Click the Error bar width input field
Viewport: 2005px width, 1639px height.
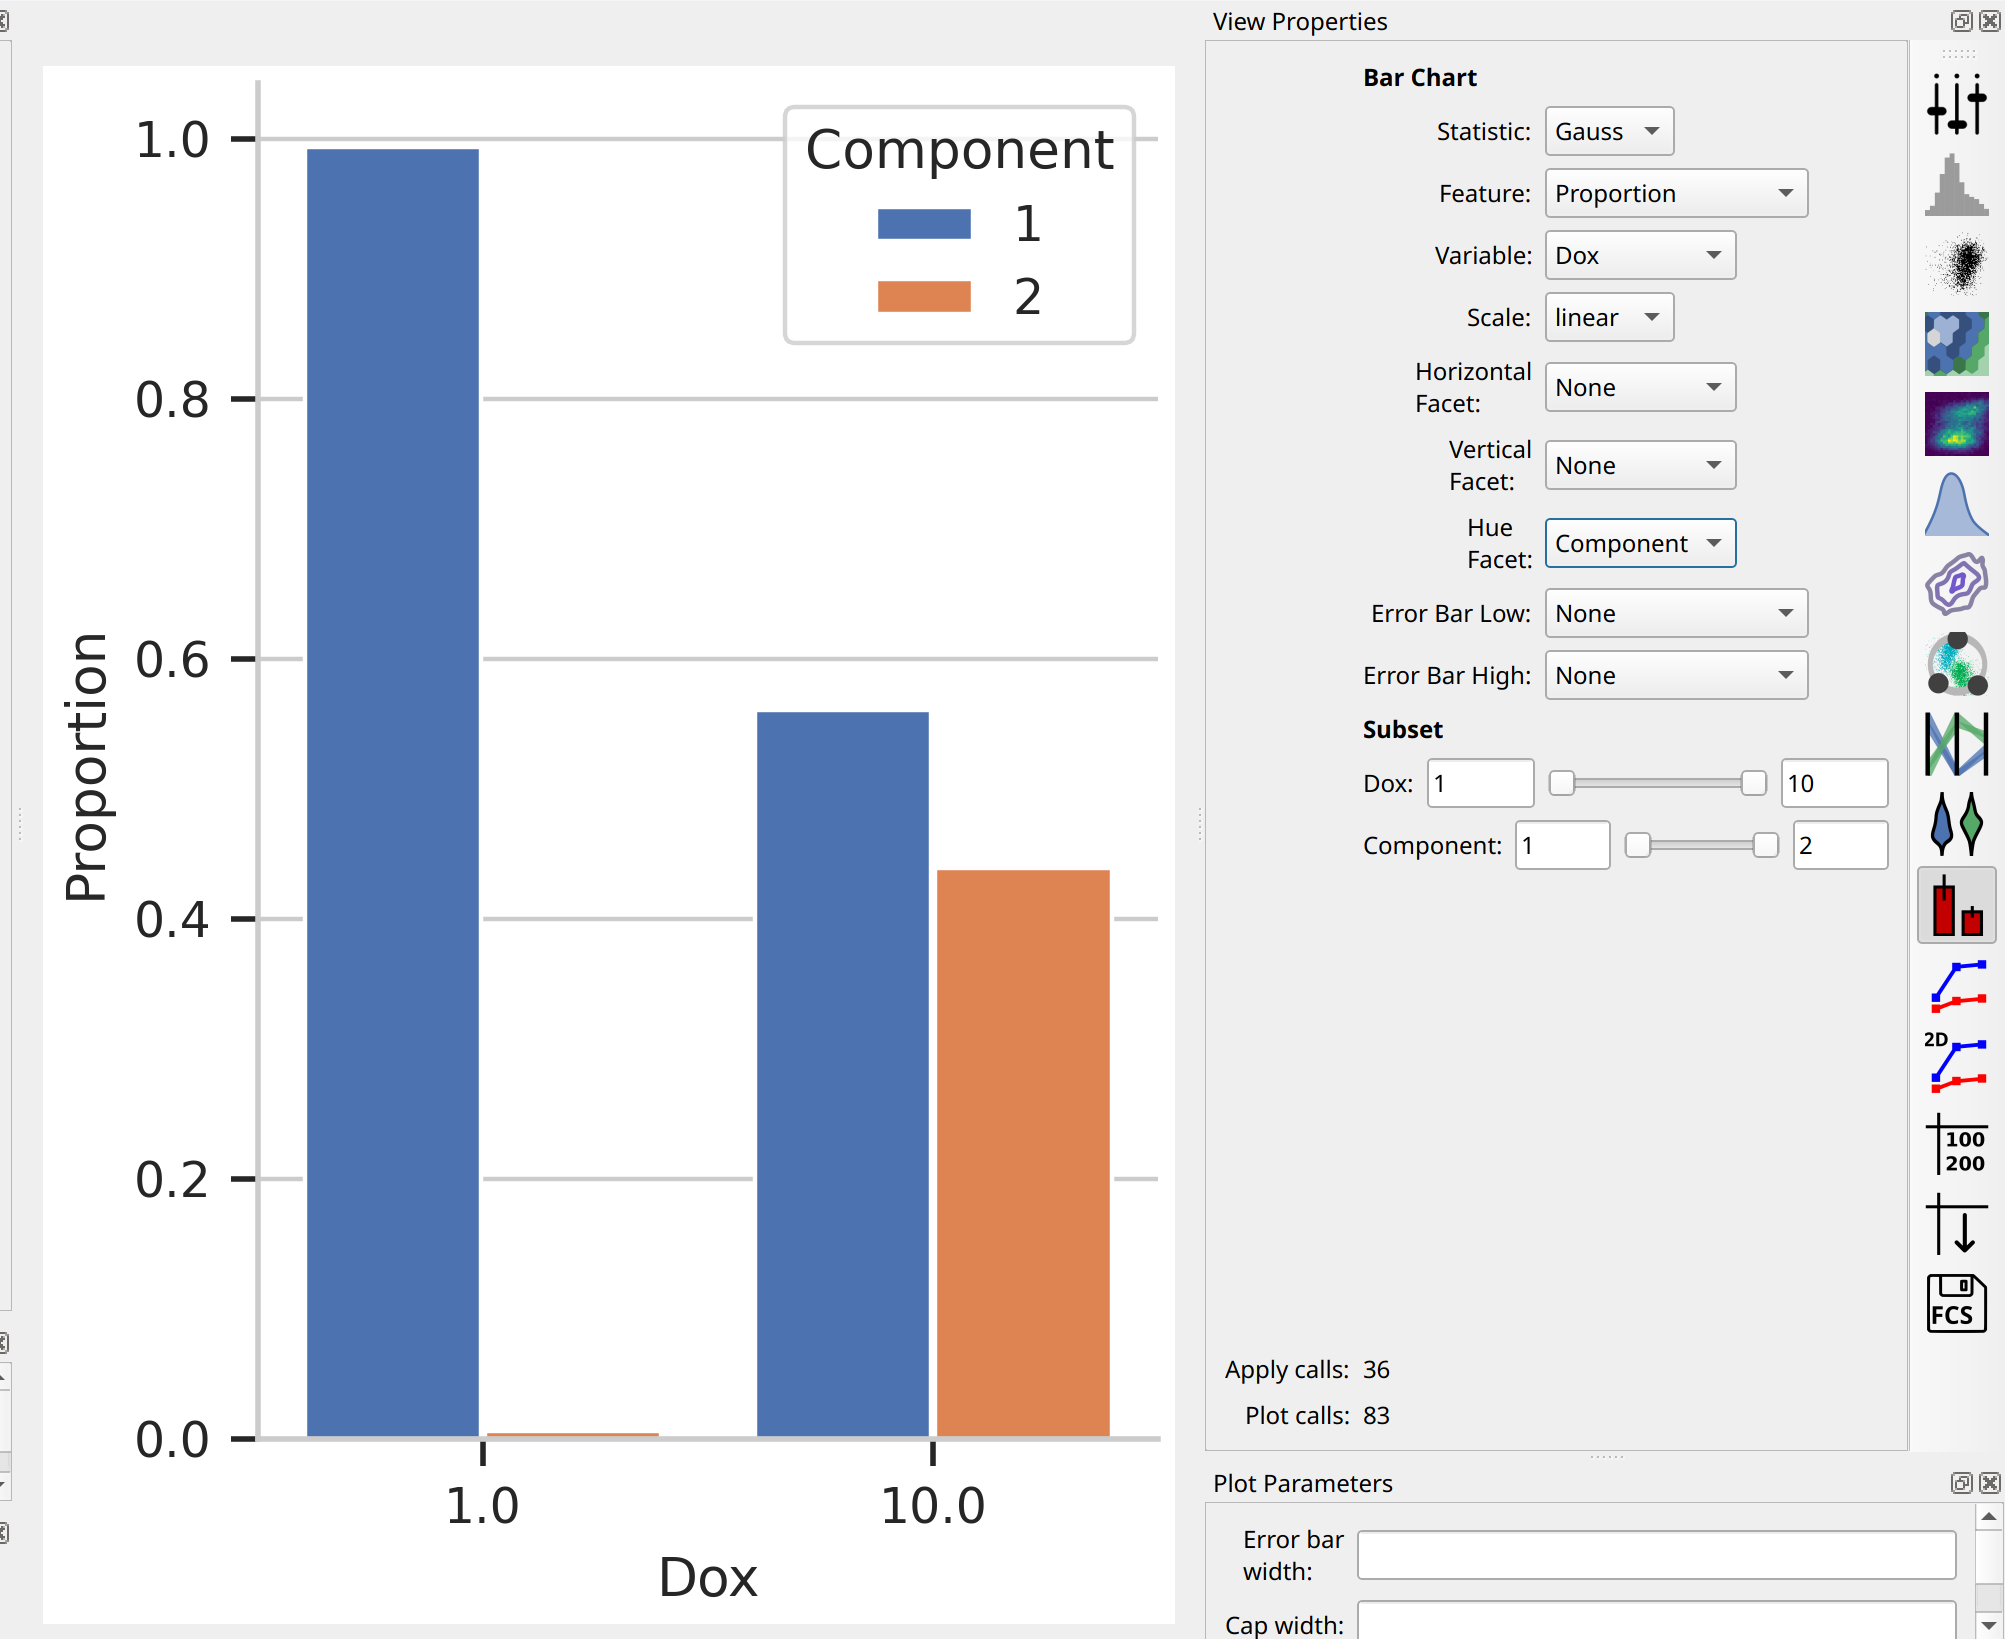point(1656,1556)
